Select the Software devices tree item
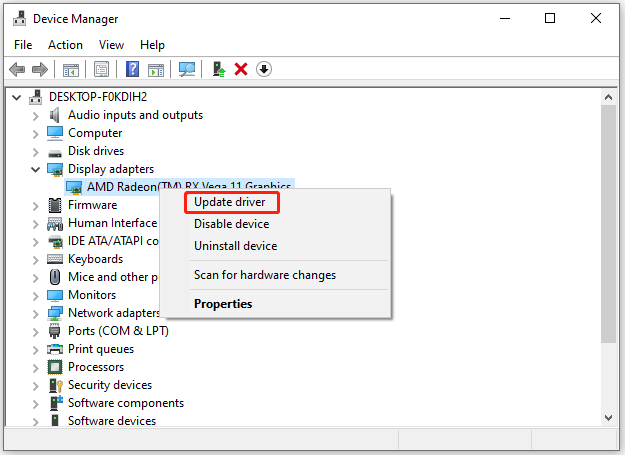This screenshot has width=625, height=455. click(x=112, y=421)
